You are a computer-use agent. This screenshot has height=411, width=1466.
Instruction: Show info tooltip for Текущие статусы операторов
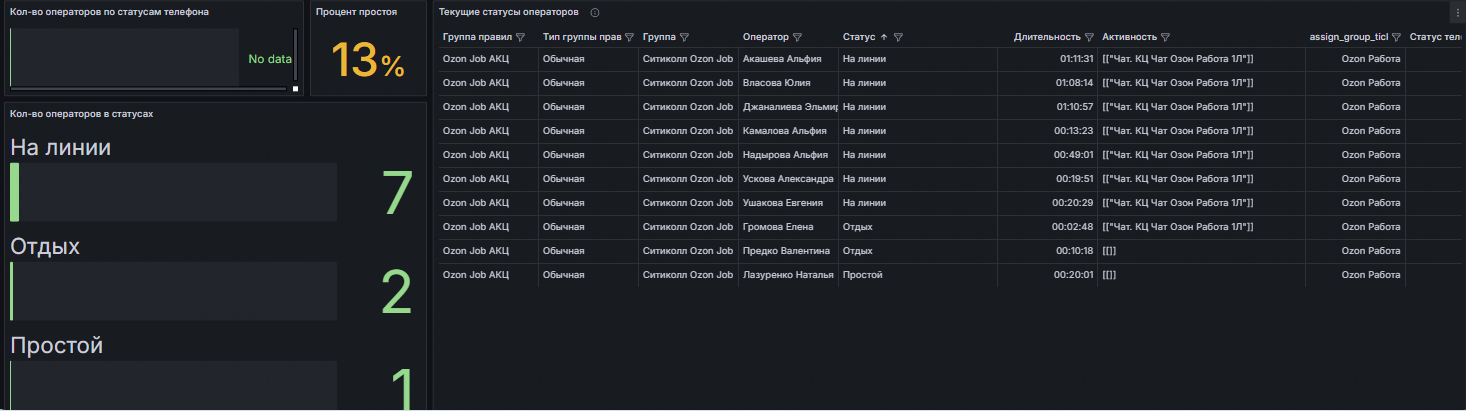click(595, 12)
